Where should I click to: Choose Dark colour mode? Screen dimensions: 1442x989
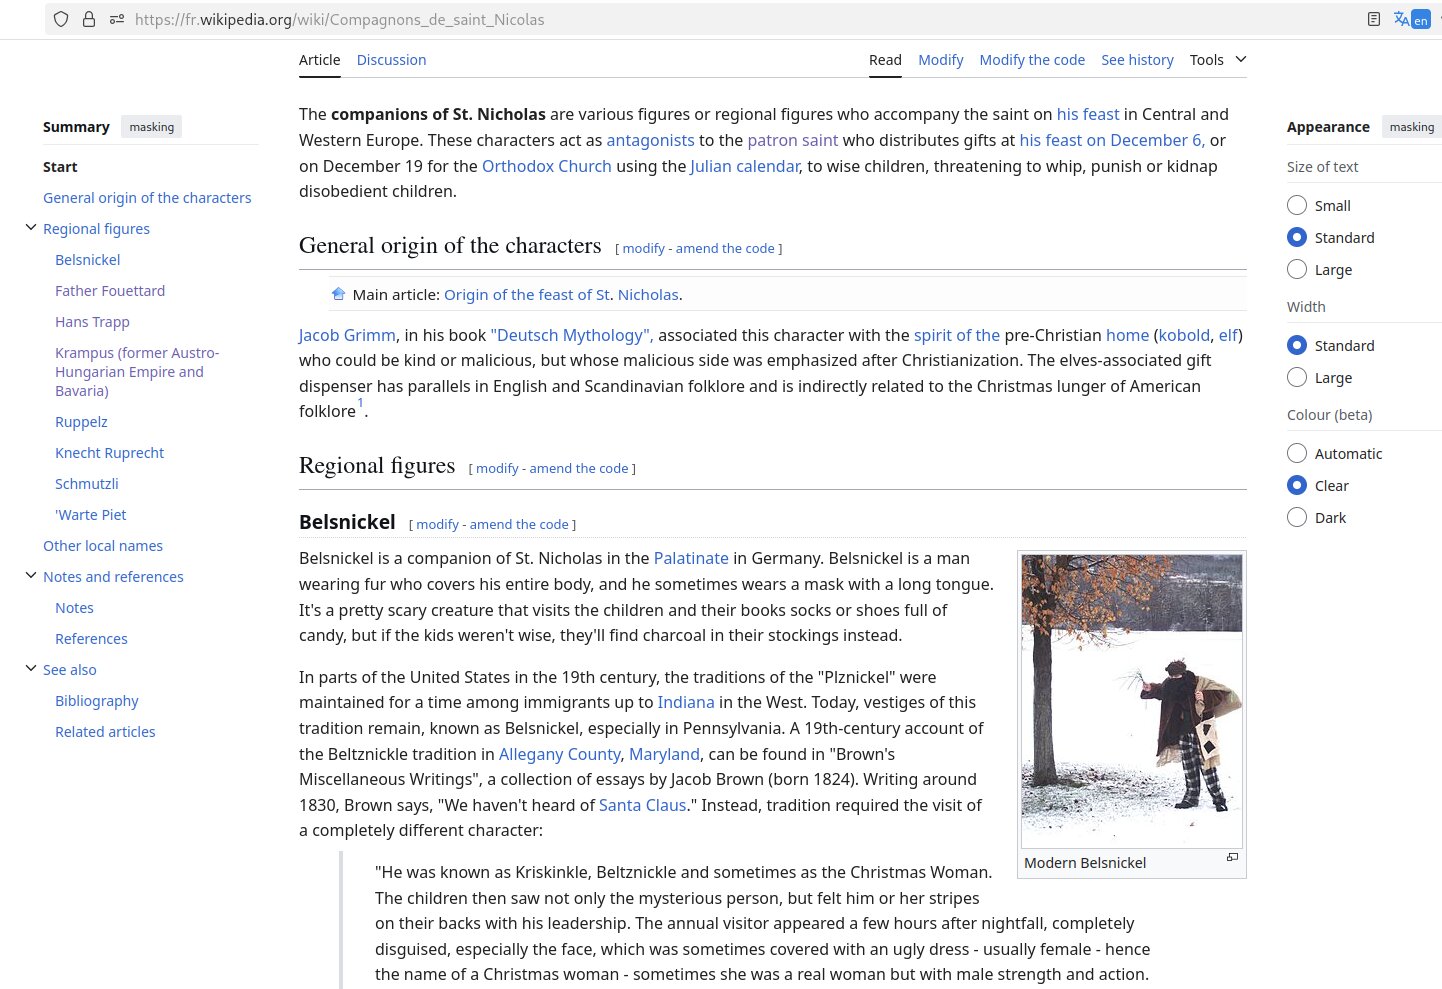click(1297, 517)
